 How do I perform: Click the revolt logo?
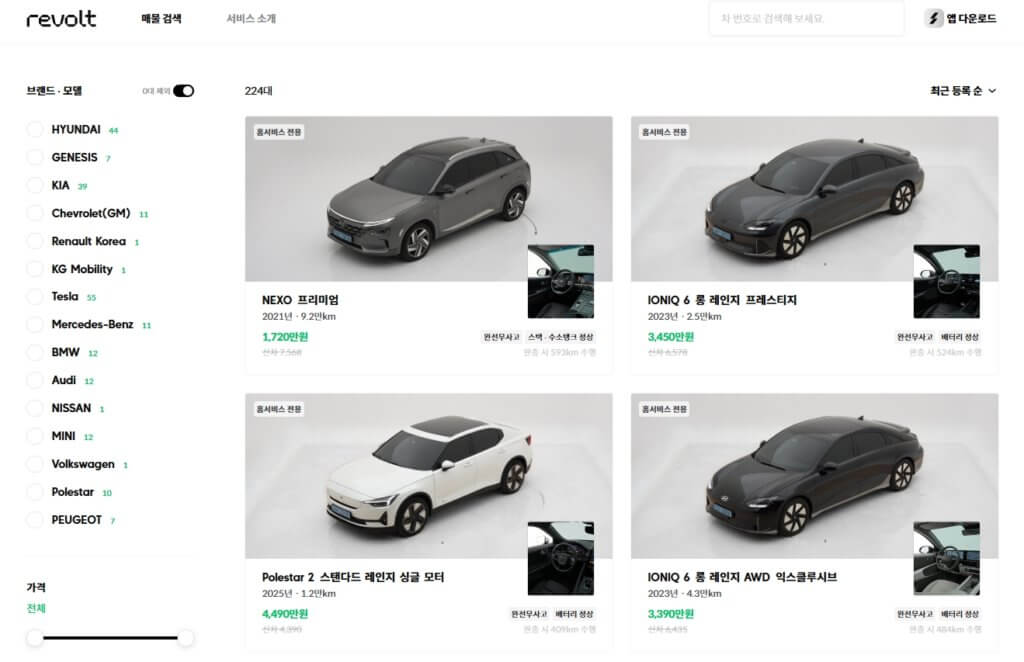(x=61, y=19)
